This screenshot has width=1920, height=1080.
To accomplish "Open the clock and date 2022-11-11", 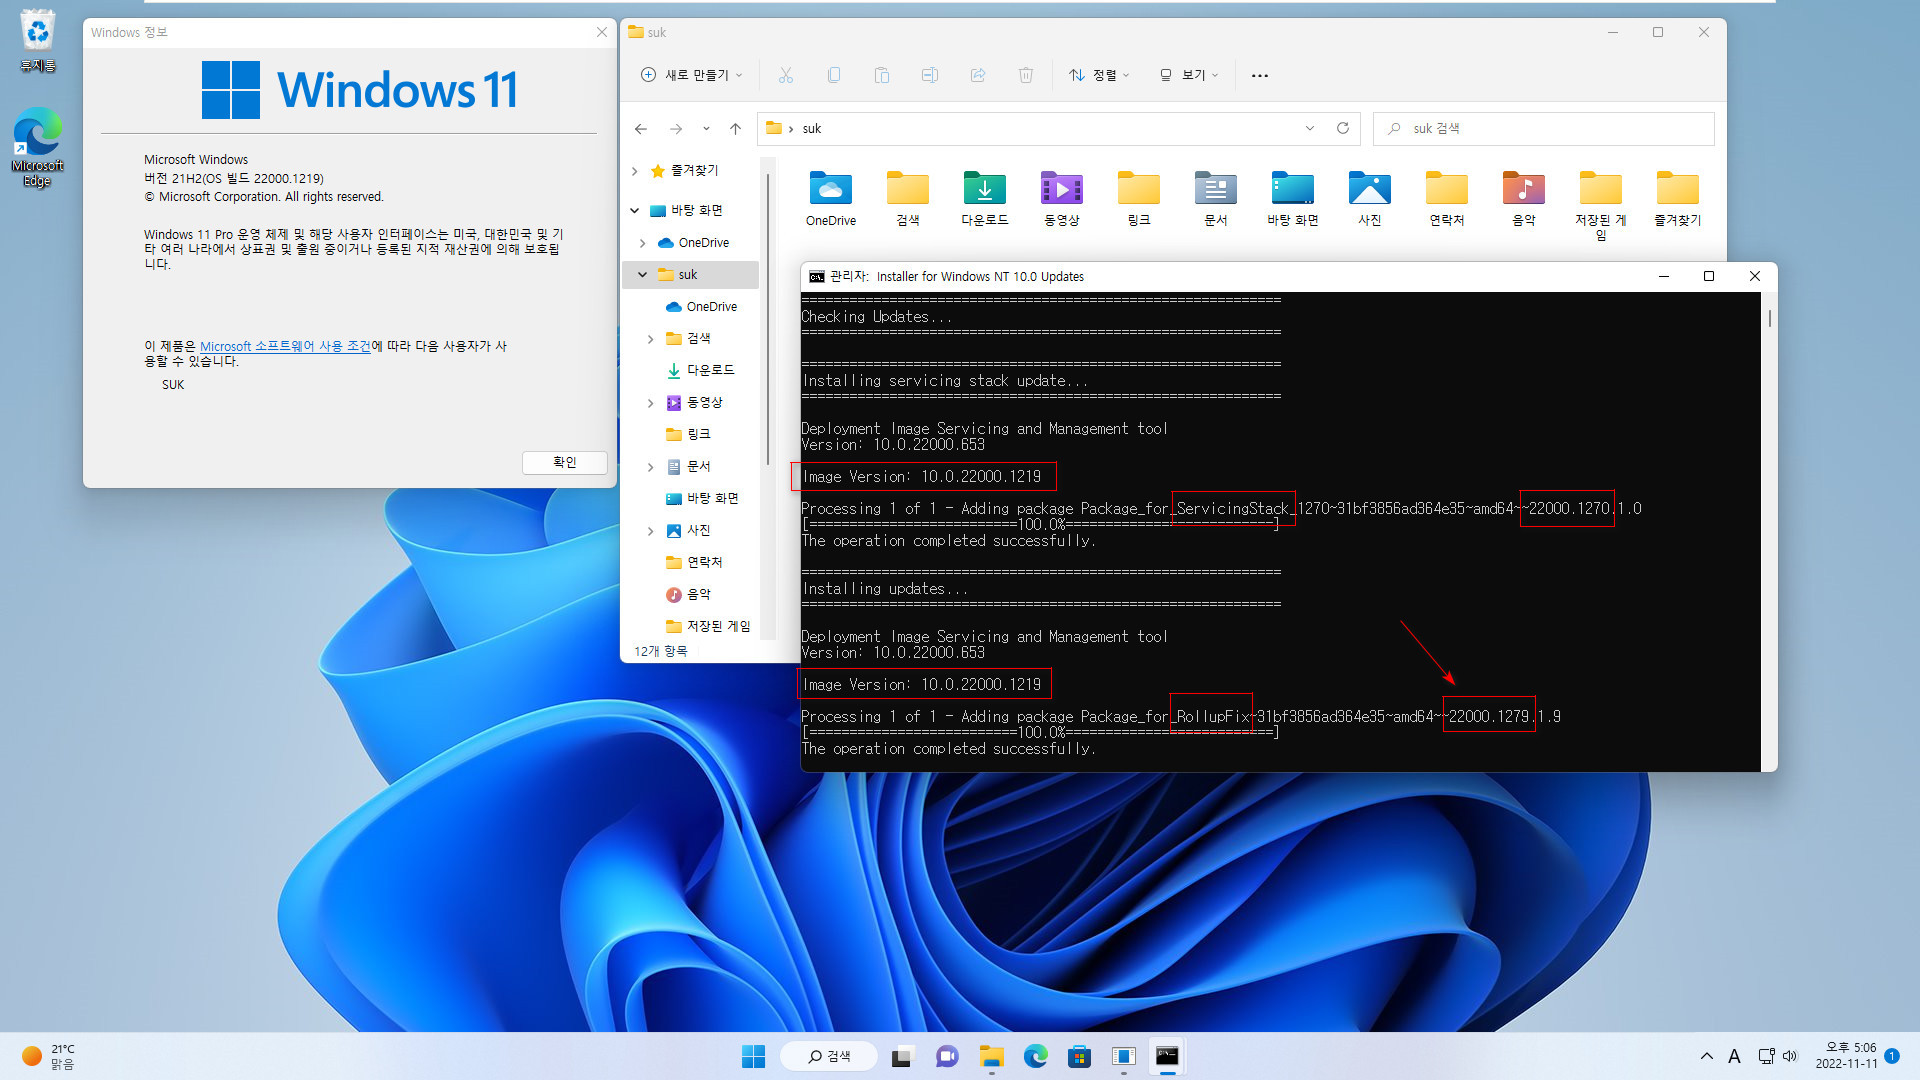I will [x=1847, y=1056].
